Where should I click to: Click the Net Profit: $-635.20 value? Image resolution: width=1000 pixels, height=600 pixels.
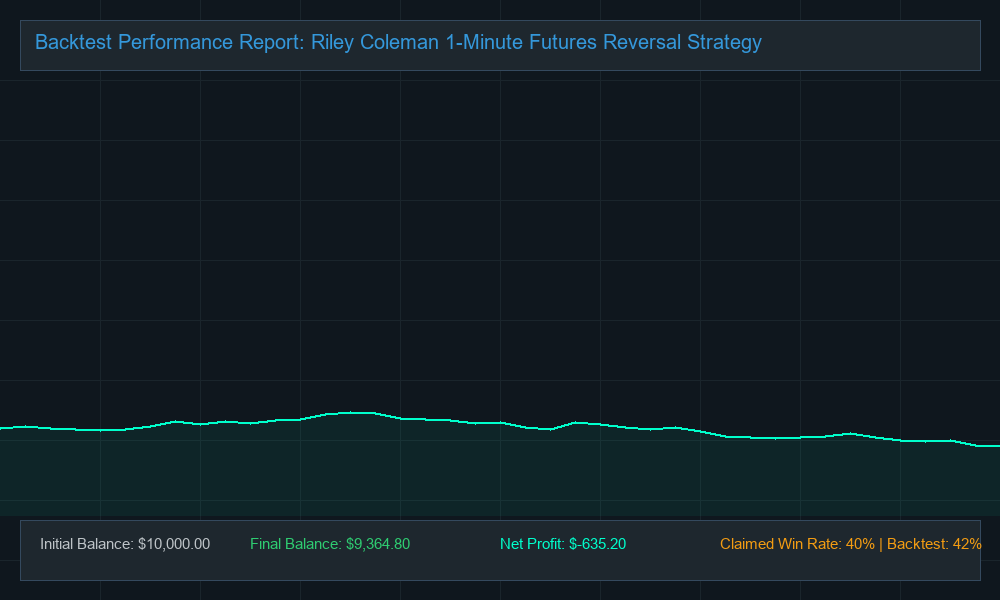[563, 544]
